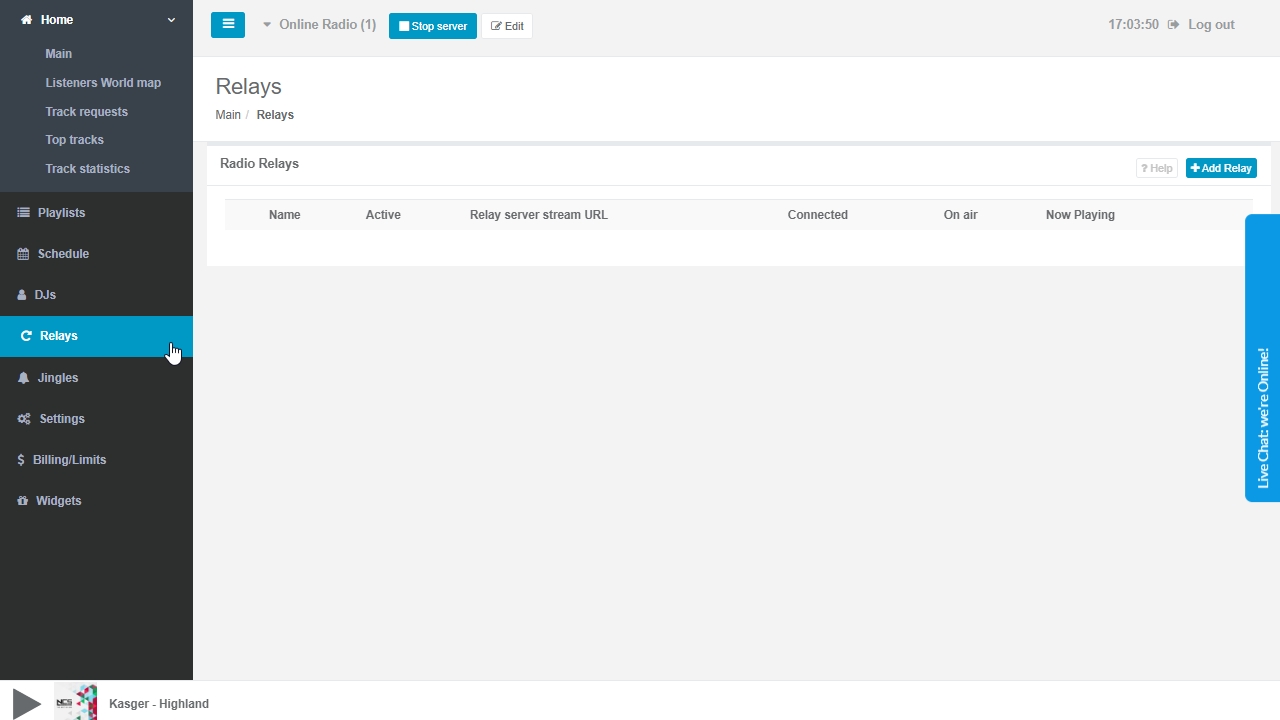Open the Schedule section
Screen dimensions: 1280x720
[x=96, y=254]
